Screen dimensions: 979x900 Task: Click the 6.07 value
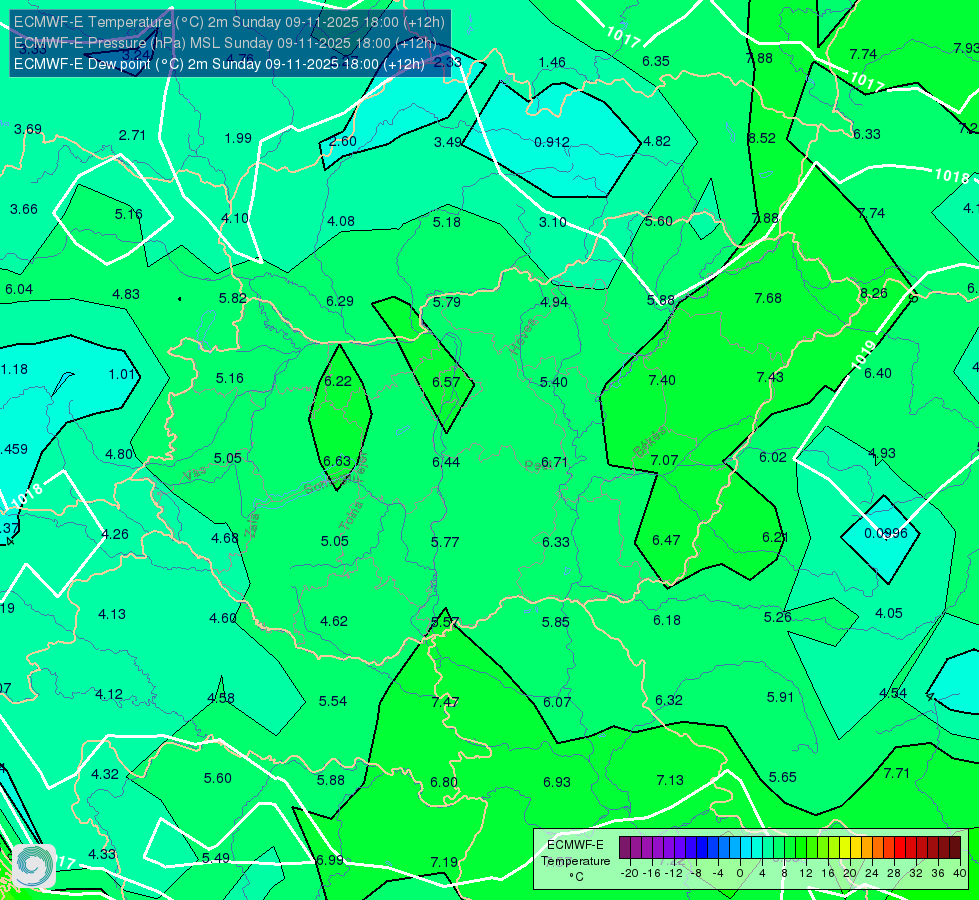[x=557, y=702]
